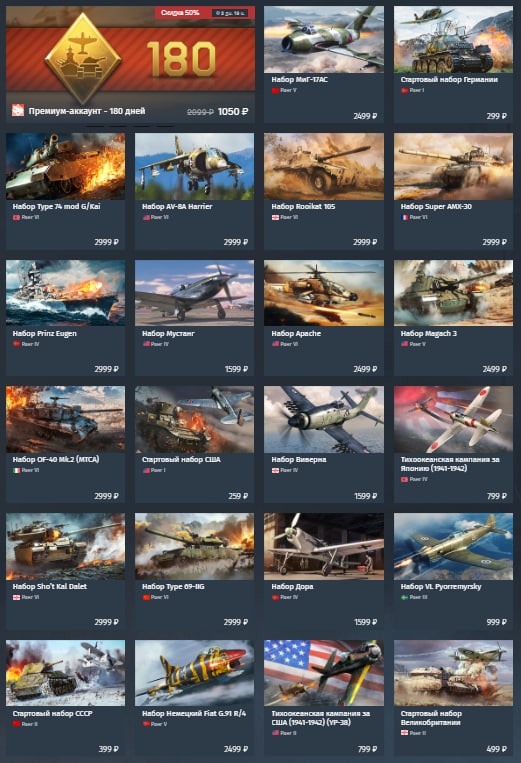Open the Type 74 mod G/Kai pack image

pyautogui.click(x=65, y=166)
